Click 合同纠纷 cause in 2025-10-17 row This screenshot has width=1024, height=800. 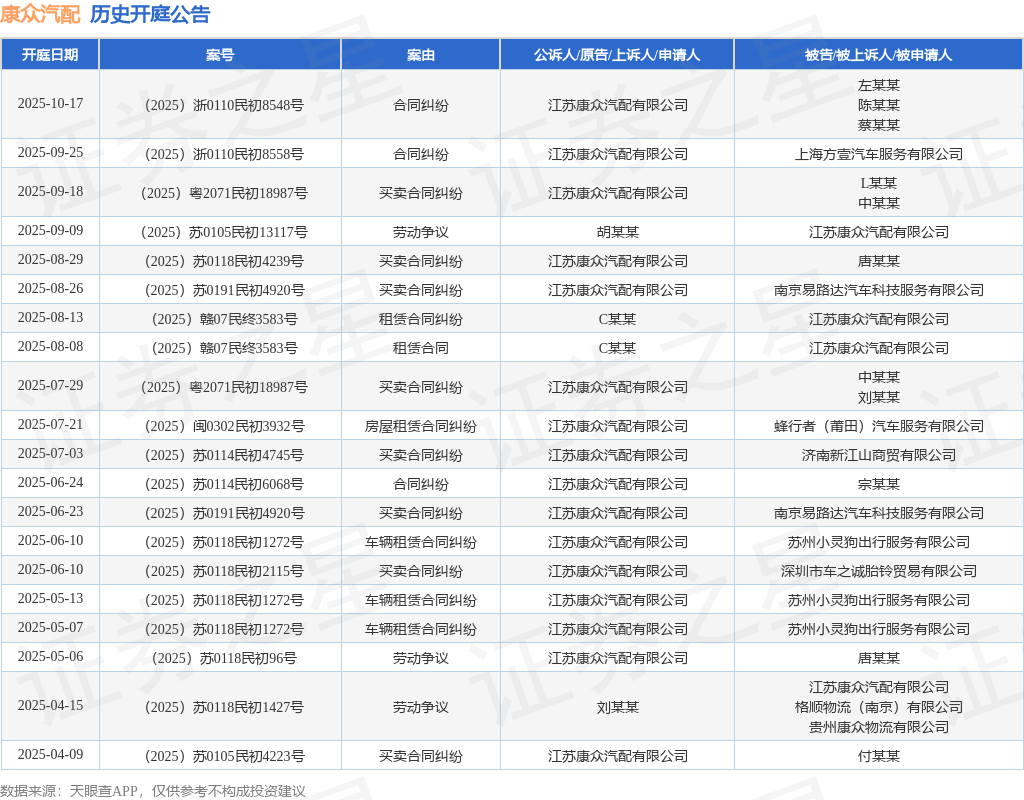pos(421,105)
